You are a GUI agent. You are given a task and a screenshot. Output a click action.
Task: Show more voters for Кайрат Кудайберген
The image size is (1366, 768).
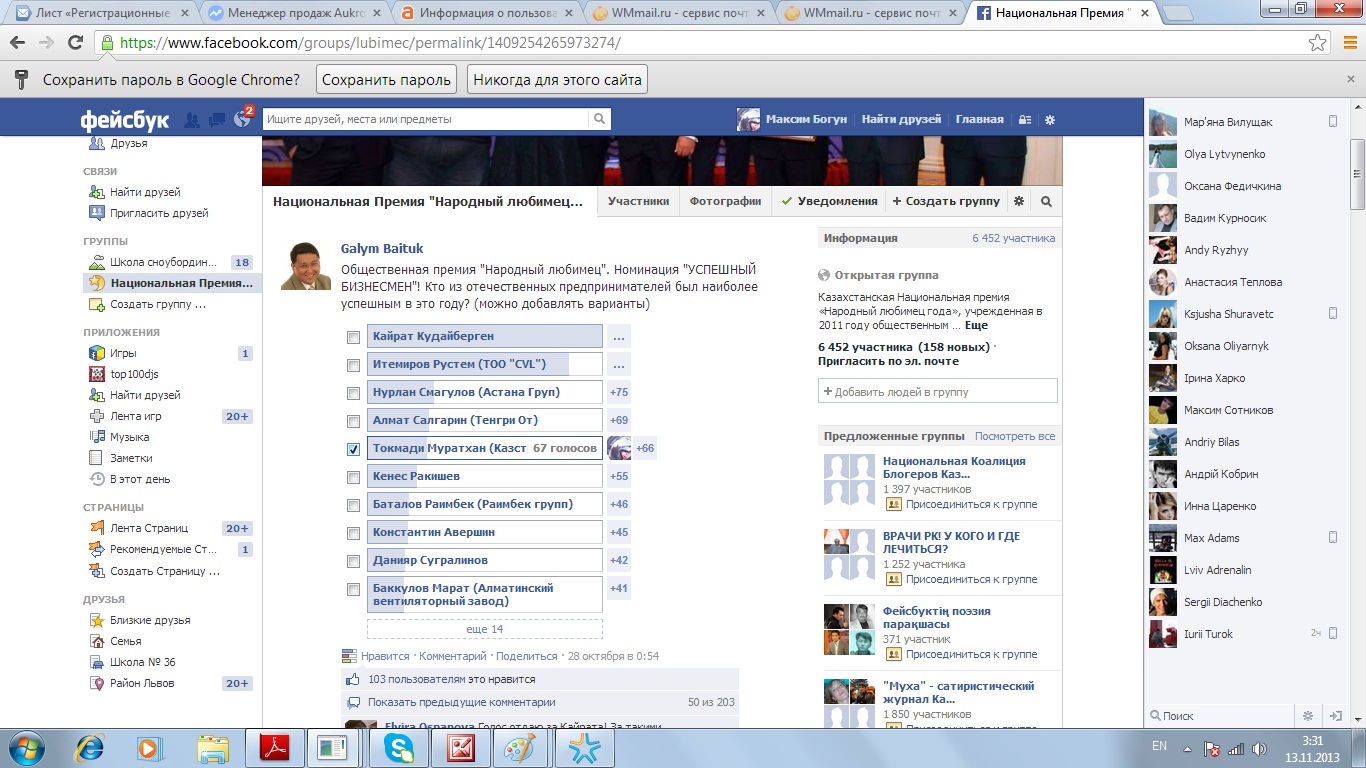(619, 336)
